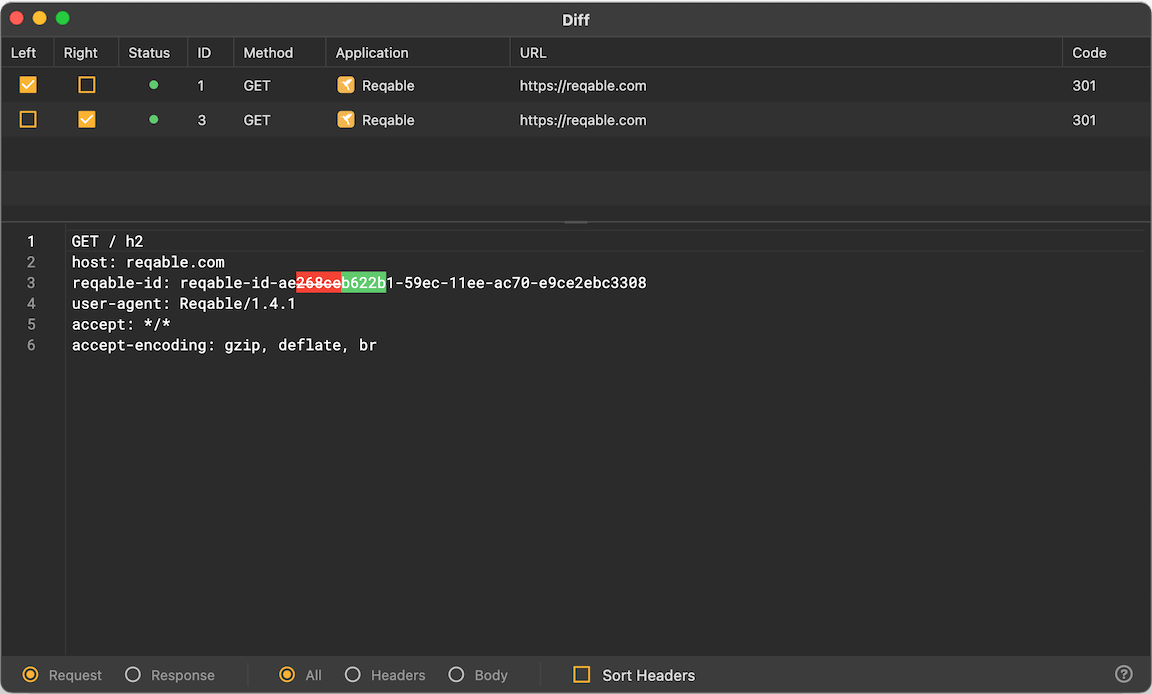Viewport: 1152px width, 694px height.
Task: Click the ID cell showing 3
Action: [201, 120]
